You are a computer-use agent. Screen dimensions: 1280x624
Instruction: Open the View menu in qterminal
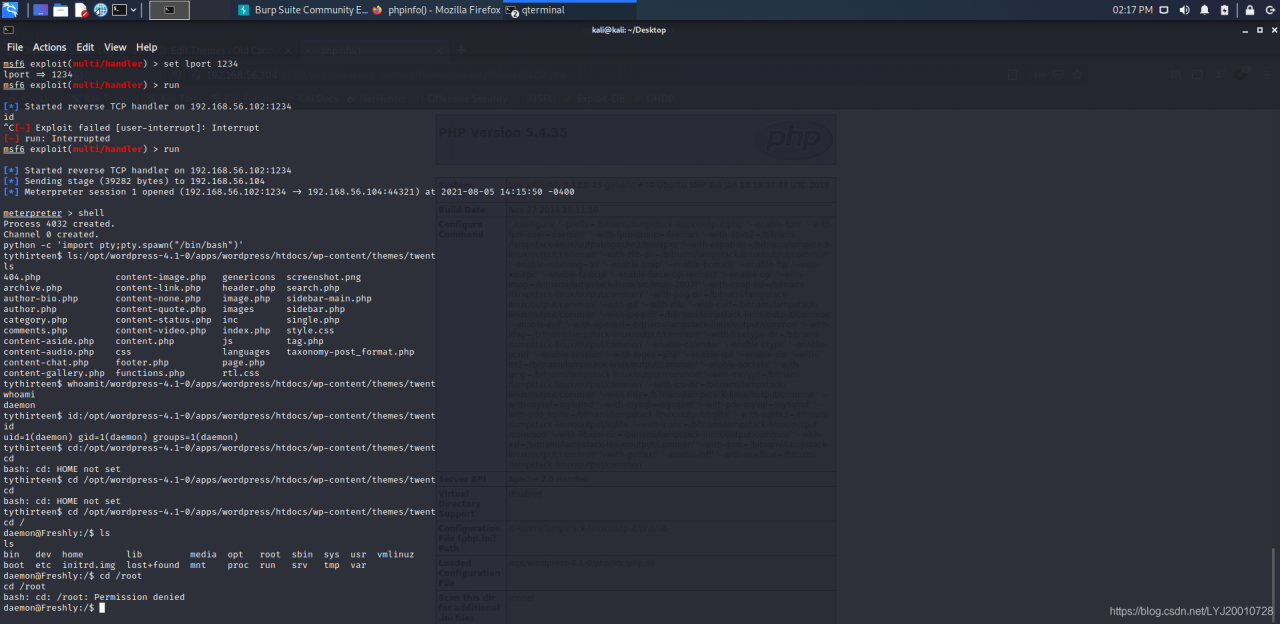pyautogui.click(x=115, y=47)
